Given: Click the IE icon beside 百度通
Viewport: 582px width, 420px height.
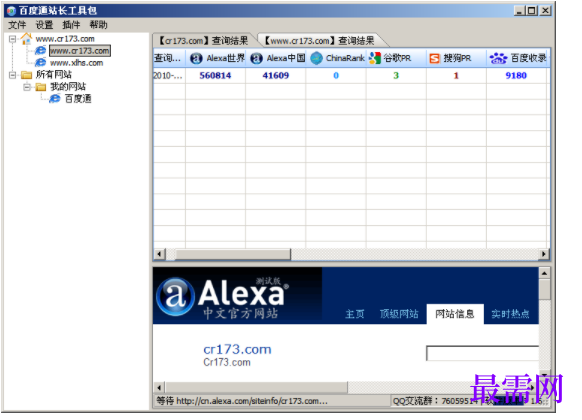Looking at the screenshot, I should [55, 99].
